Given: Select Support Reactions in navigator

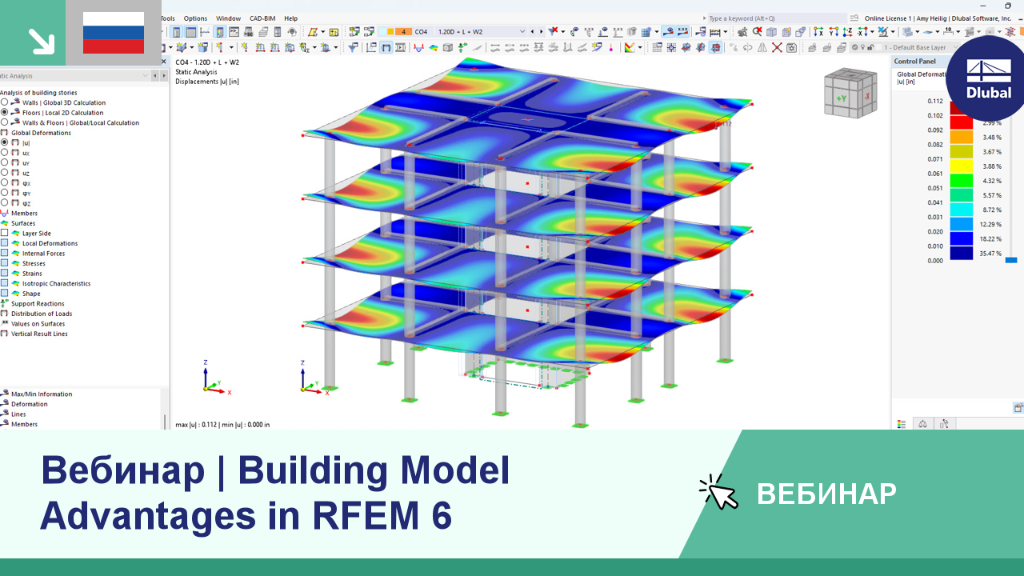Looking at the screenshot, I should point(38,304).
